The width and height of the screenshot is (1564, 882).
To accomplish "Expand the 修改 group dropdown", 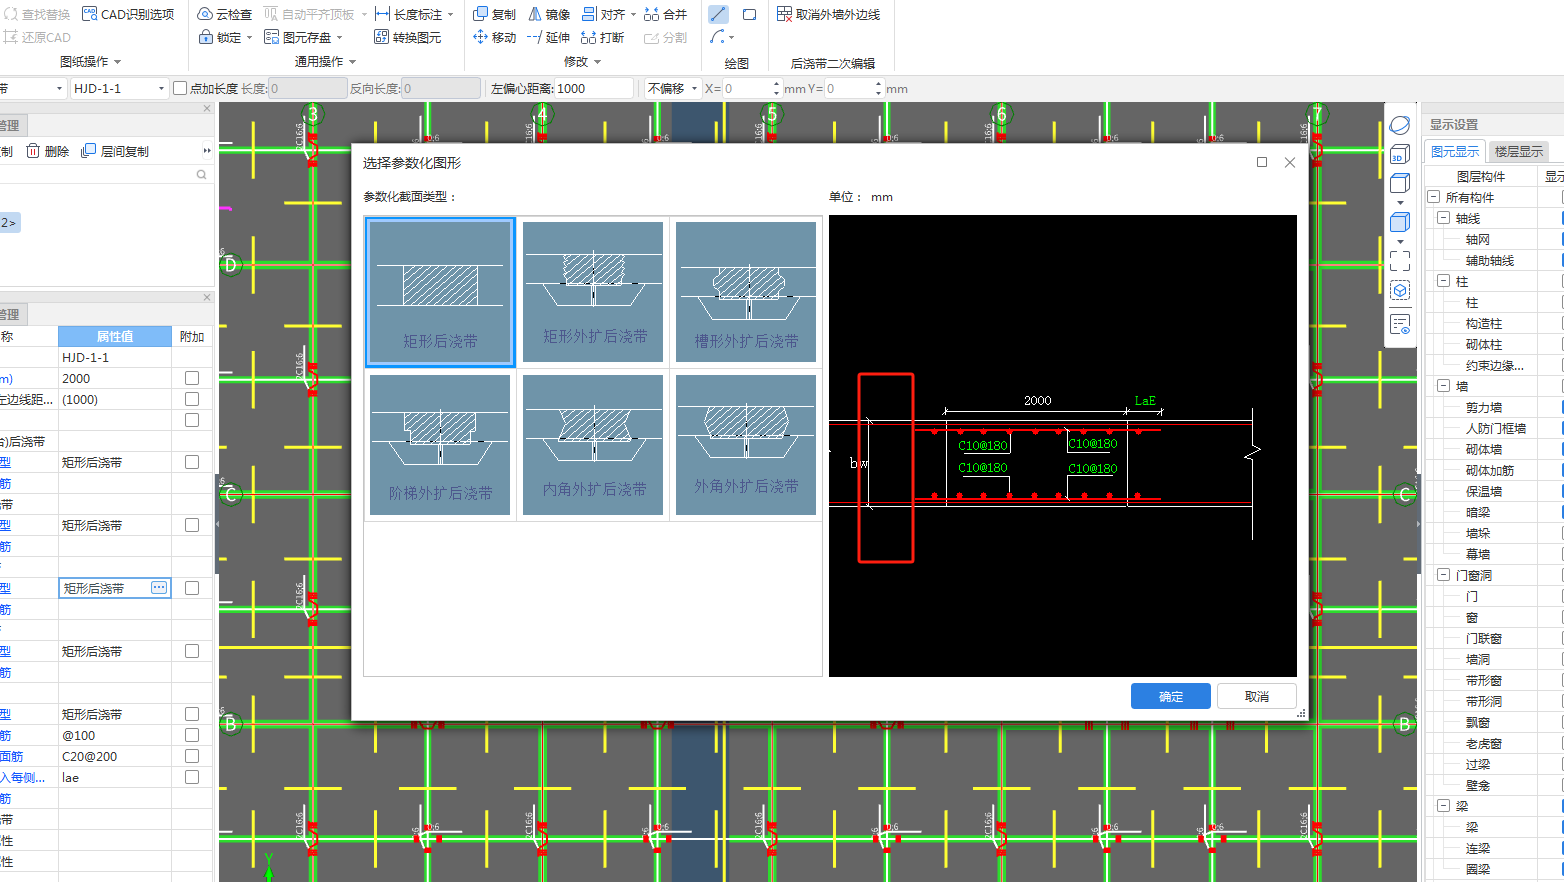I will point(583,62).
